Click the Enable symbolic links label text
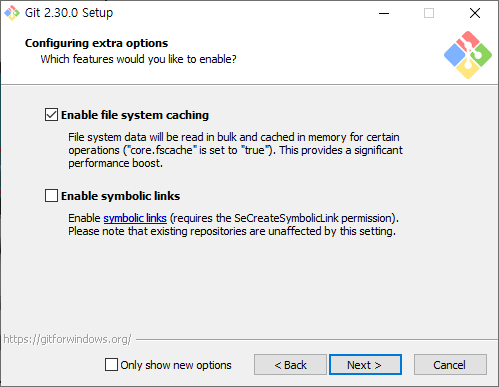 120,196
